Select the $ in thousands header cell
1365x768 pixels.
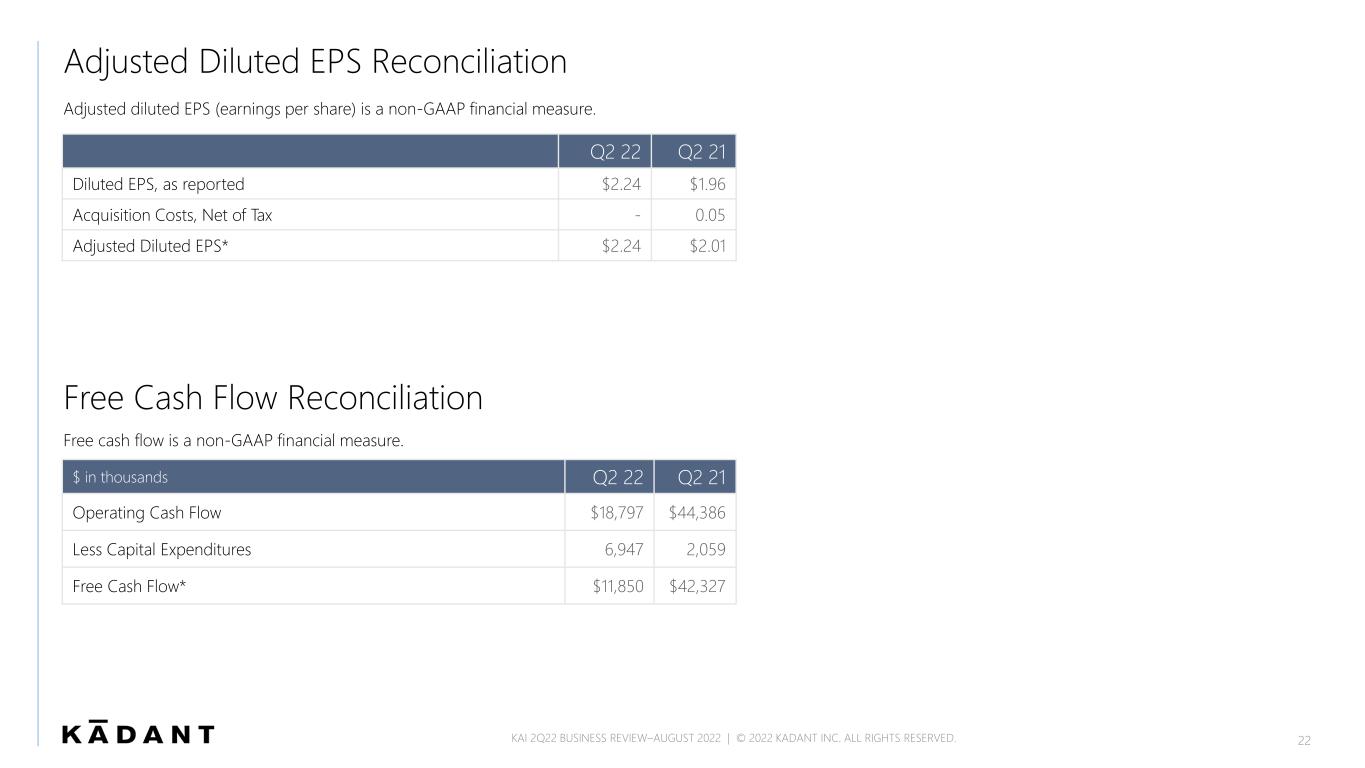[311, 477]
